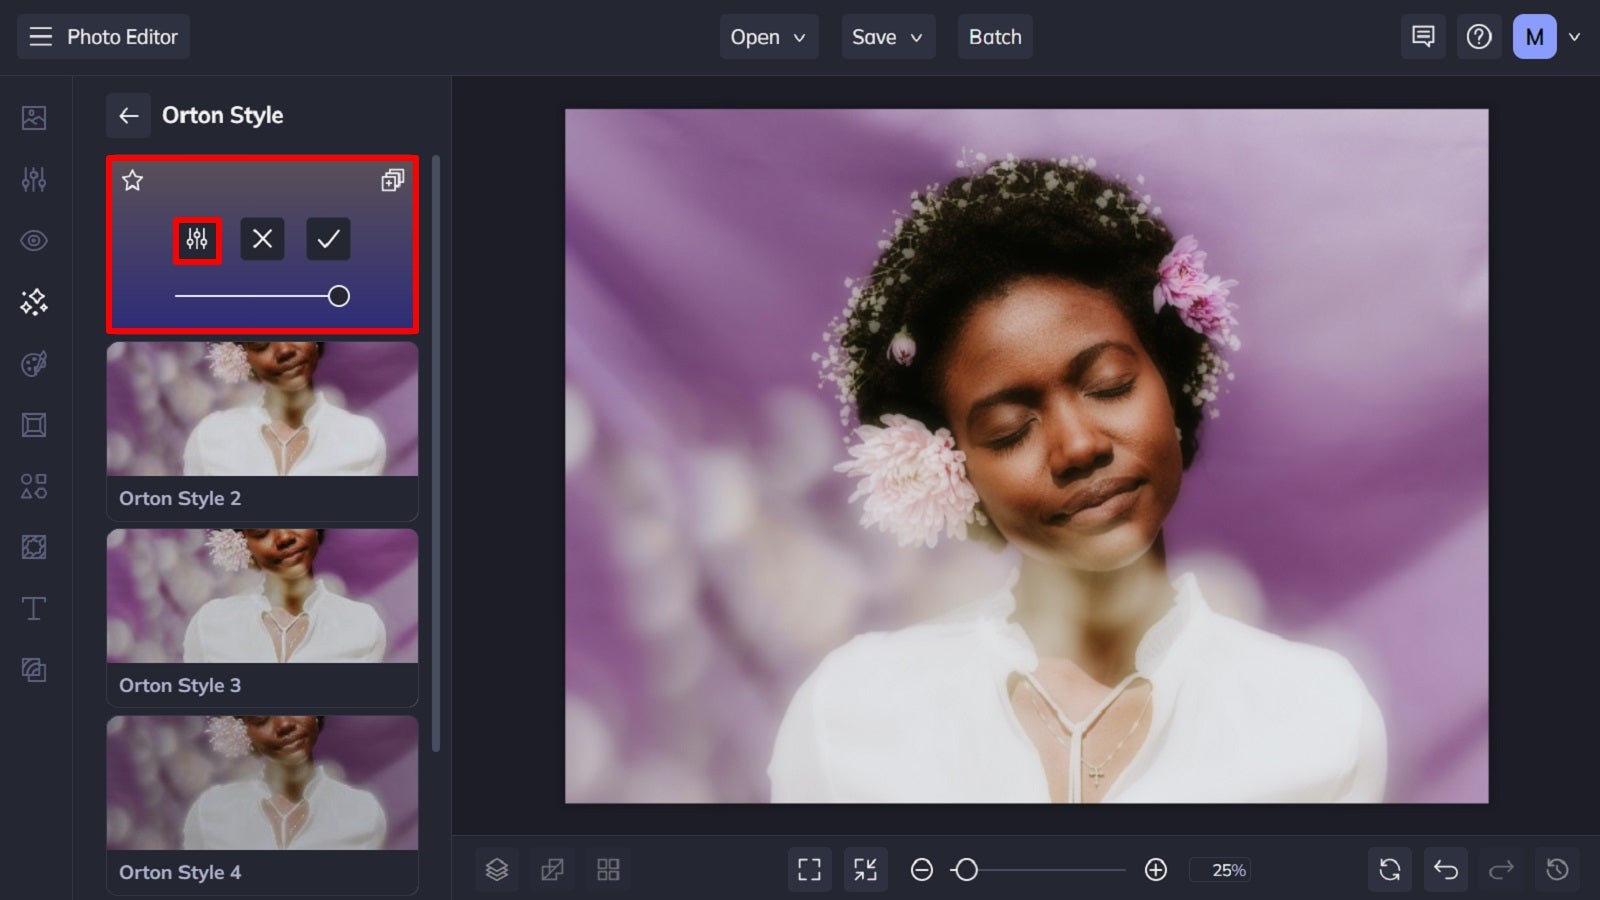Open the effect's adjustment settings icon

[196, 239]
